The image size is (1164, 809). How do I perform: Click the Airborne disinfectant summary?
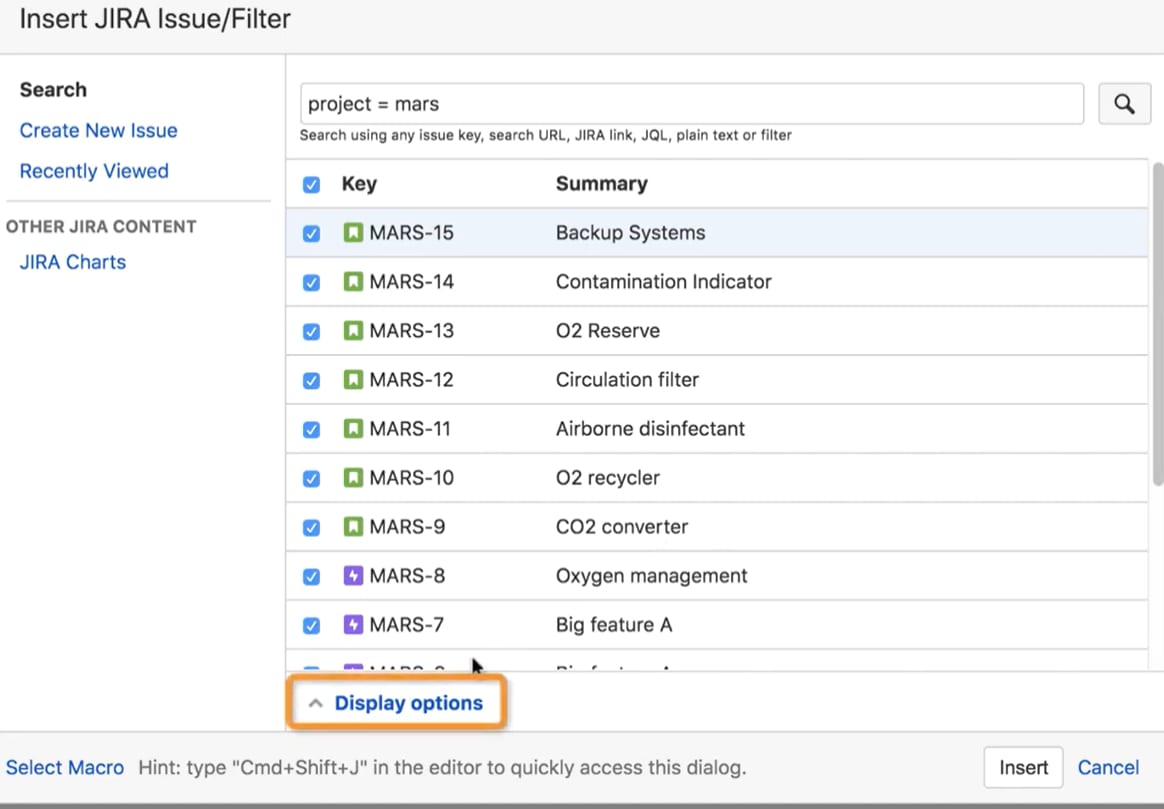650,429
